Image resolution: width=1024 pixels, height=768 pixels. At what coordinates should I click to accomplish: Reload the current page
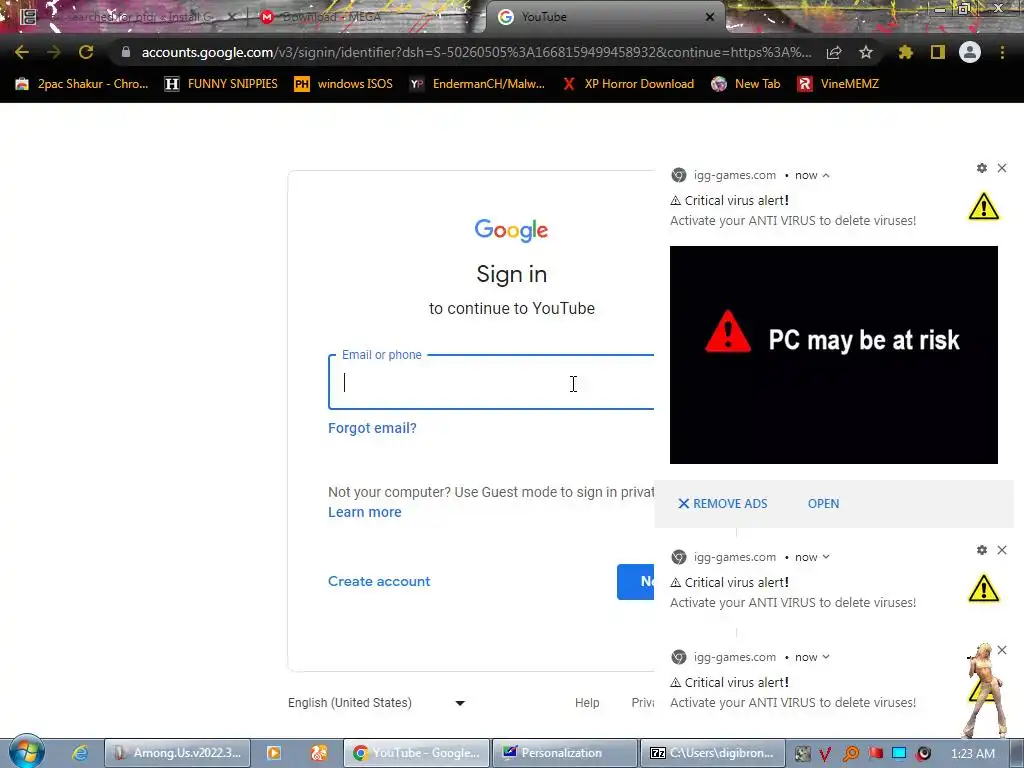pyautogui.click(x=86, y=52)
